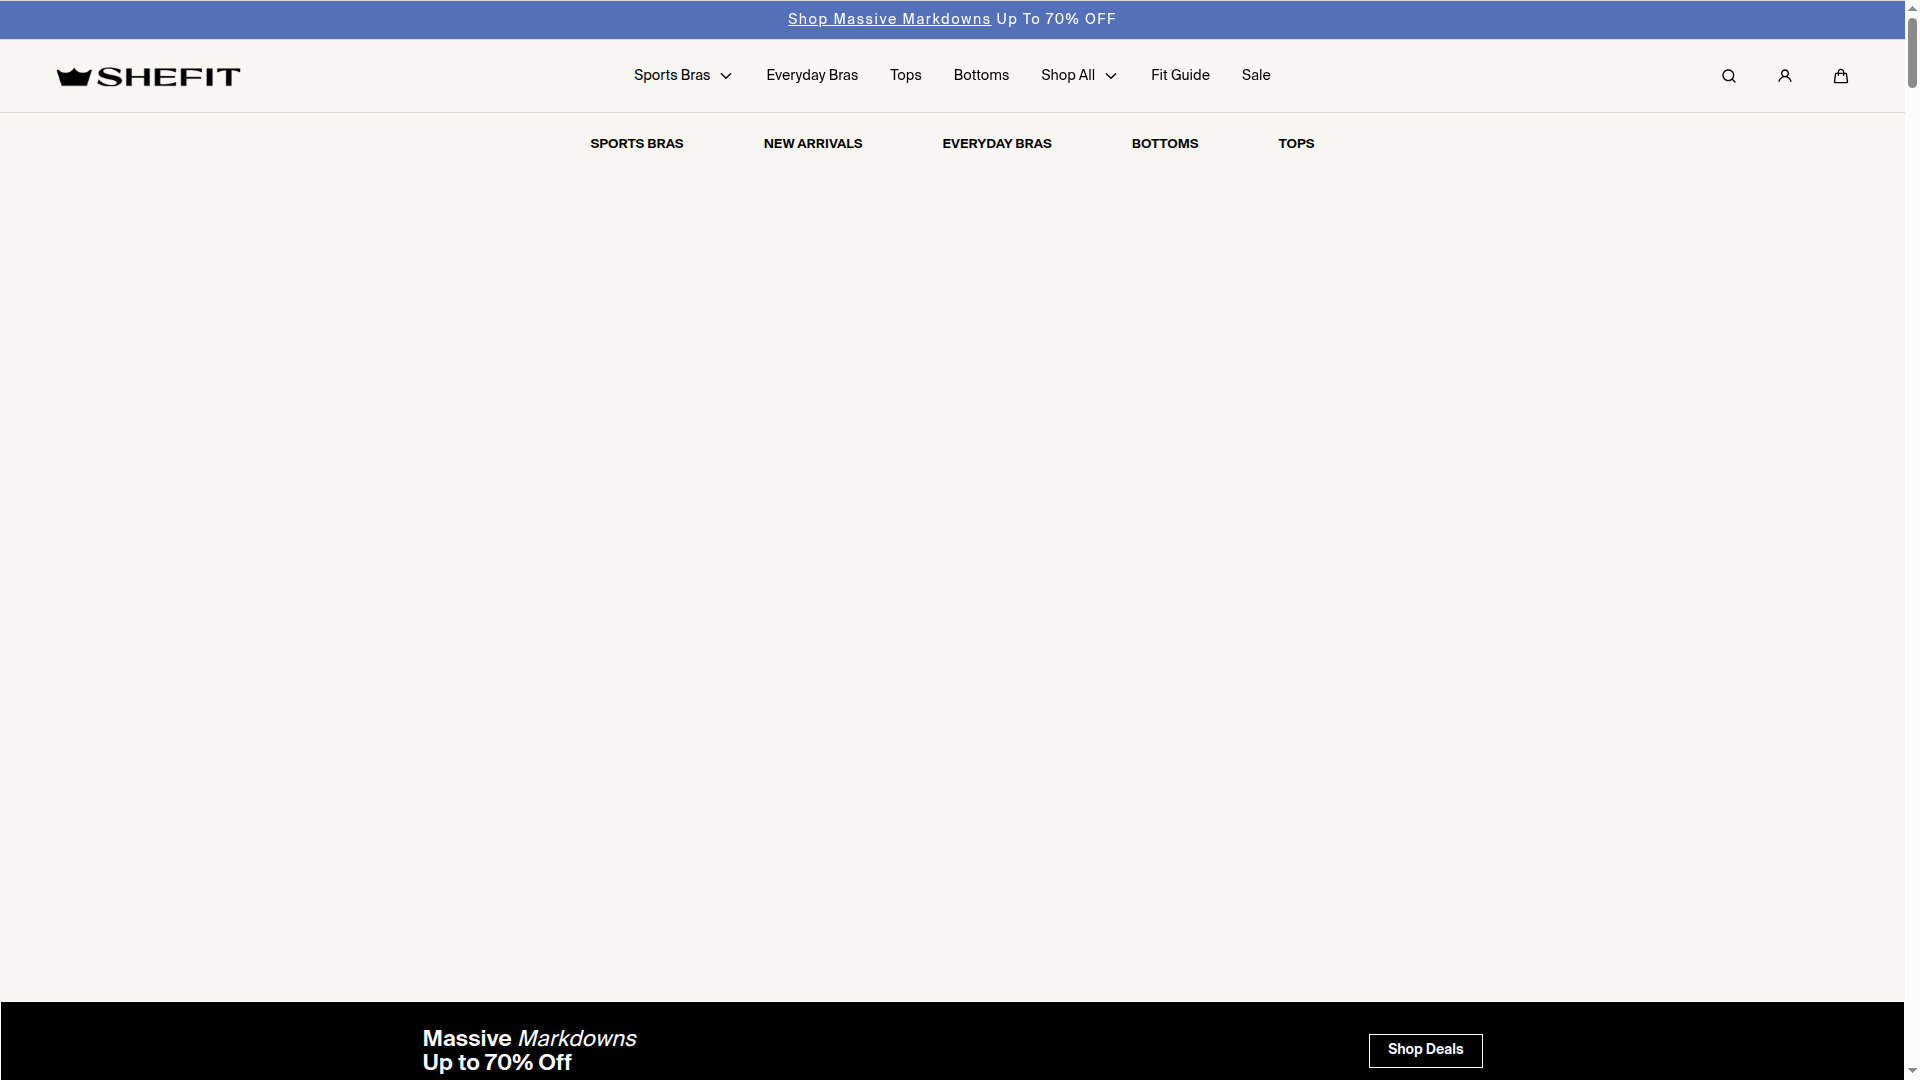Screen dimensions: 1920x1080
Task: Open the shopping bag to view cart
Action: click(1840, 75)
